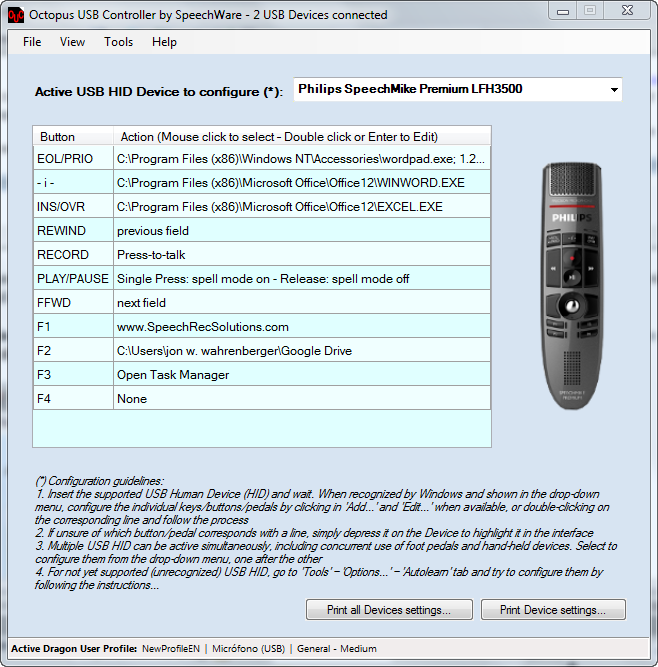This screenshot has width=658, height=667.
Task: Choose the INS/OVR EXCEL.EXE row
Action: 300,207
